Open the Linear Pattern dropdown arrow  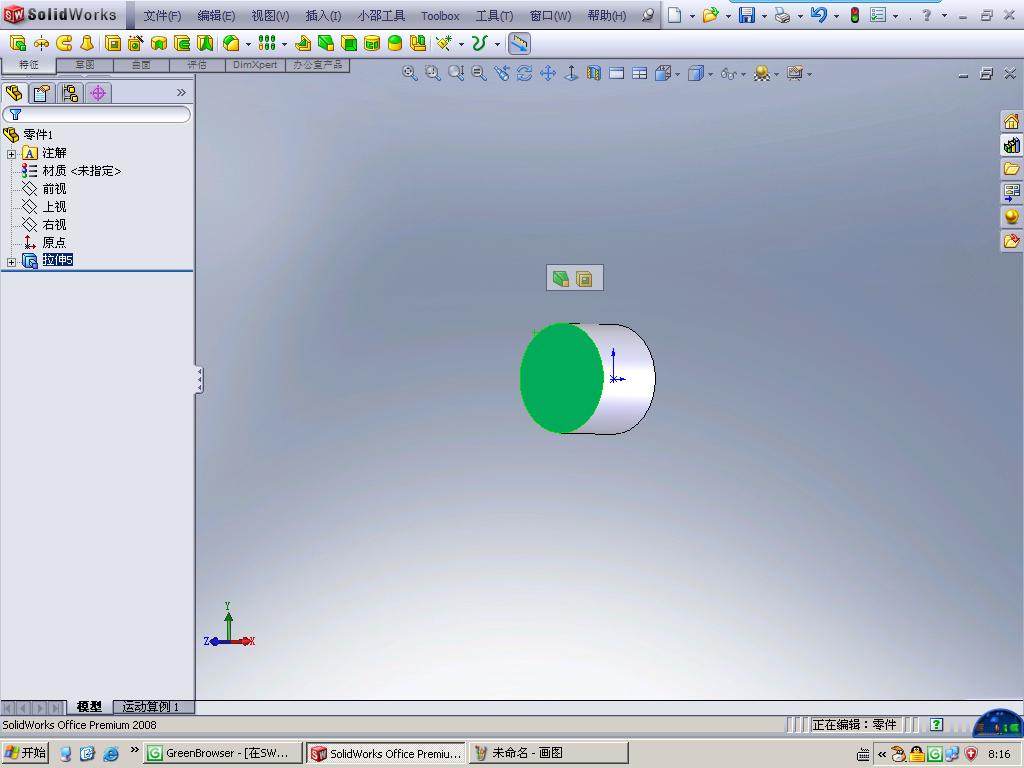(x=284, y=44)
